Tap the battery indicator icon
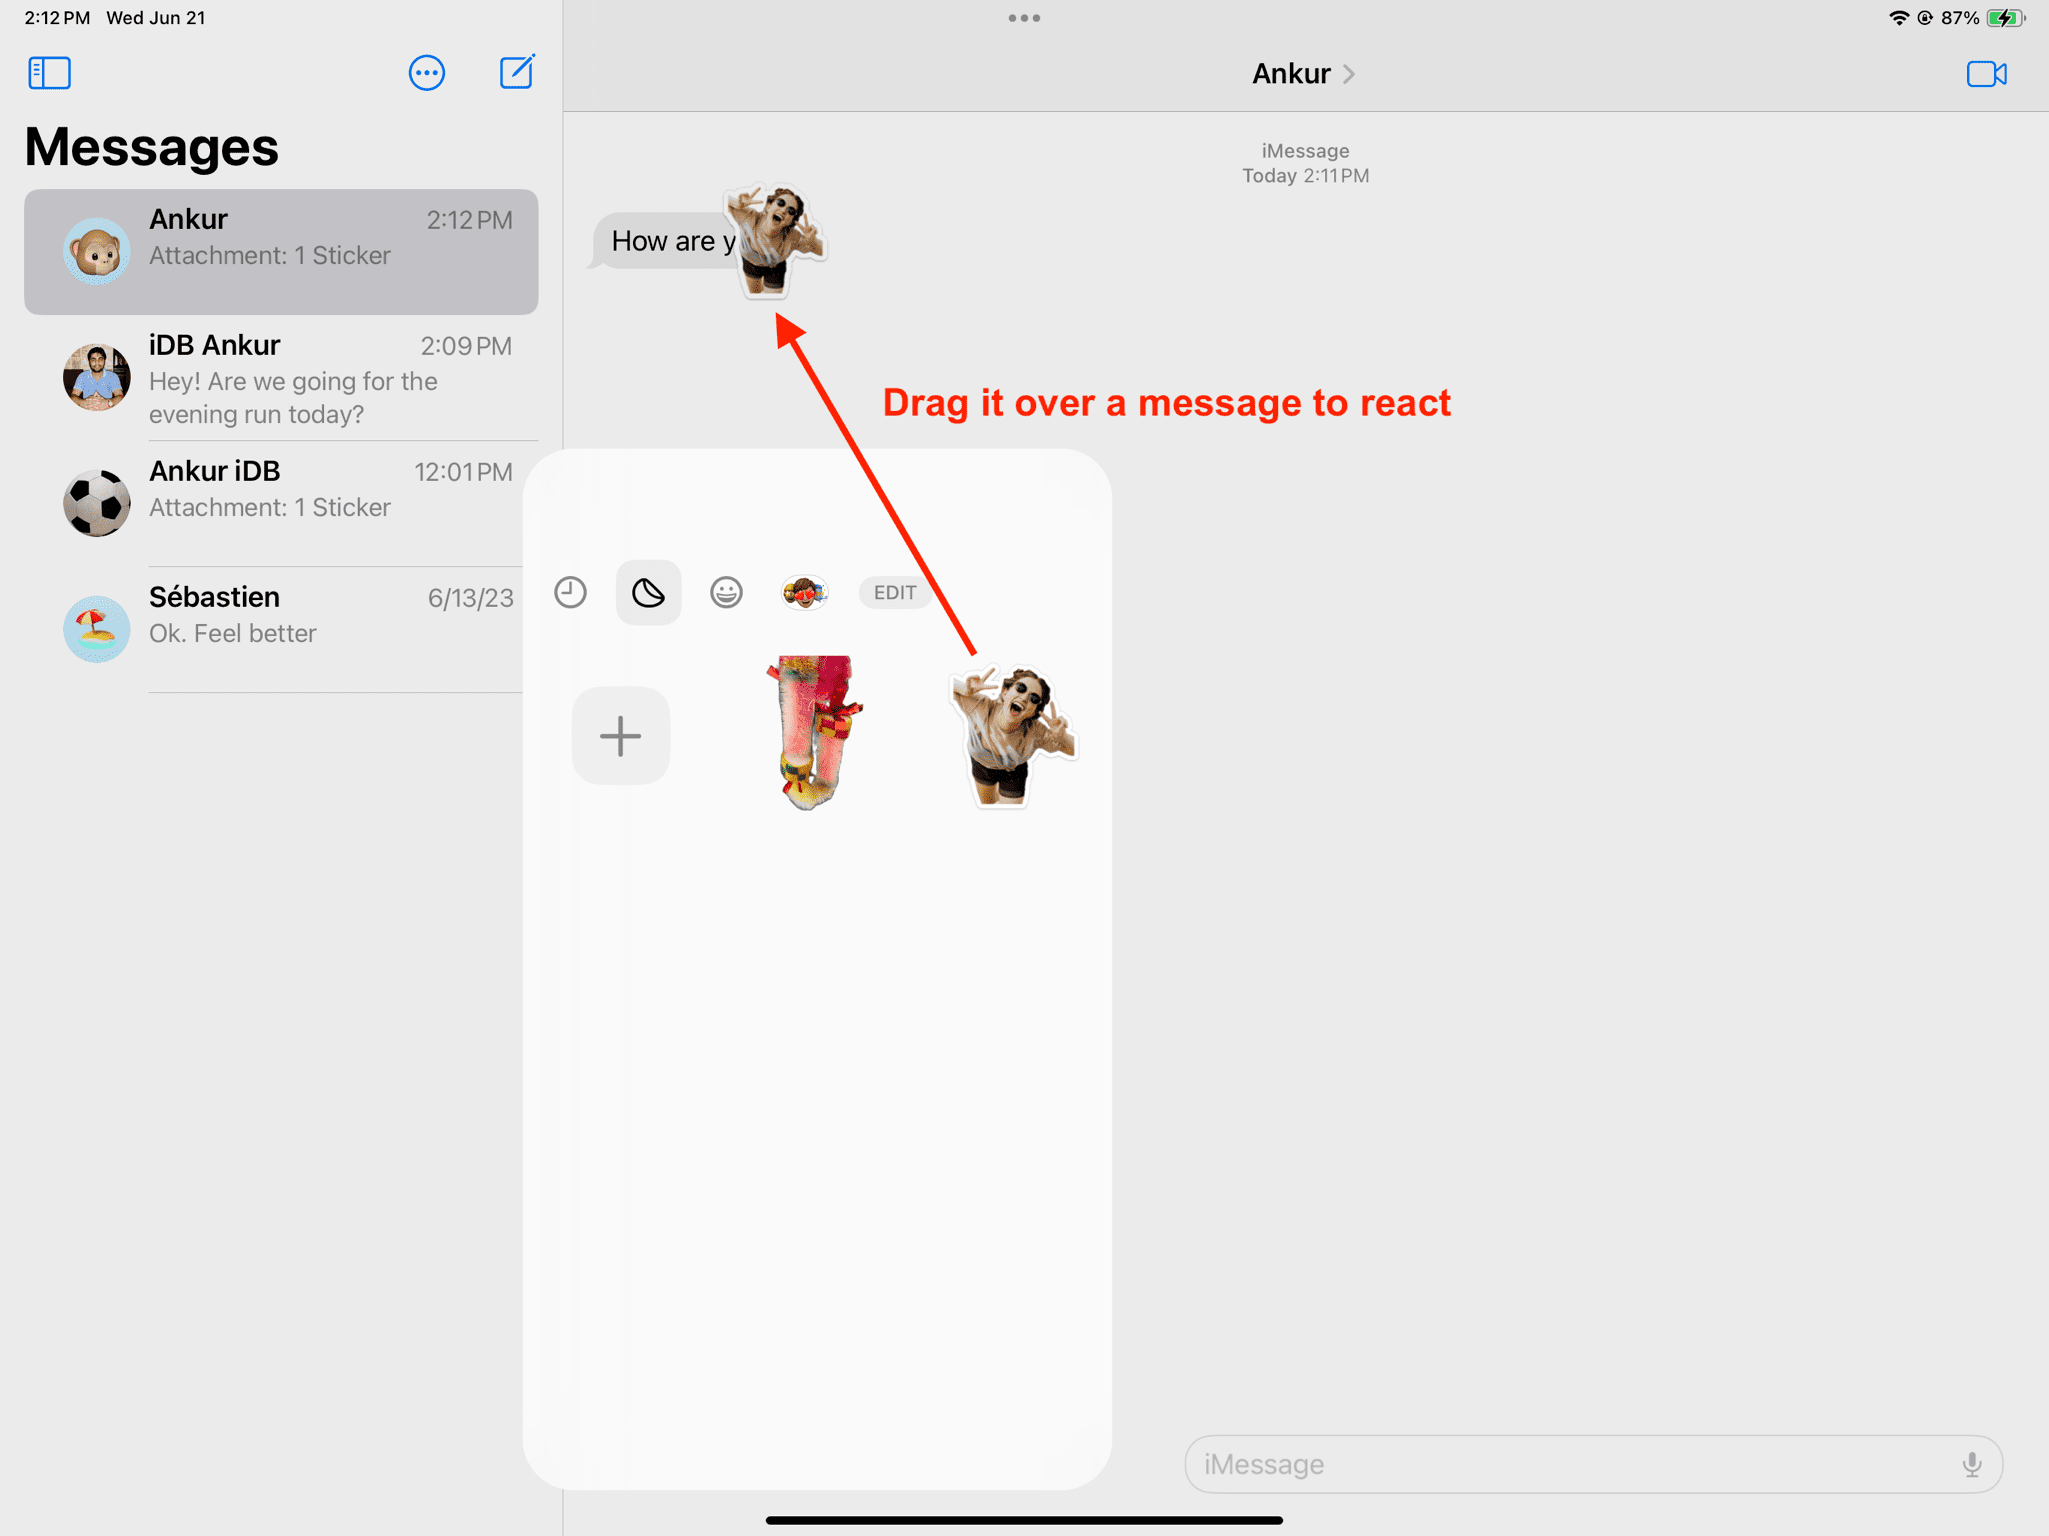2049x1536 pixels. [2005, 18]
